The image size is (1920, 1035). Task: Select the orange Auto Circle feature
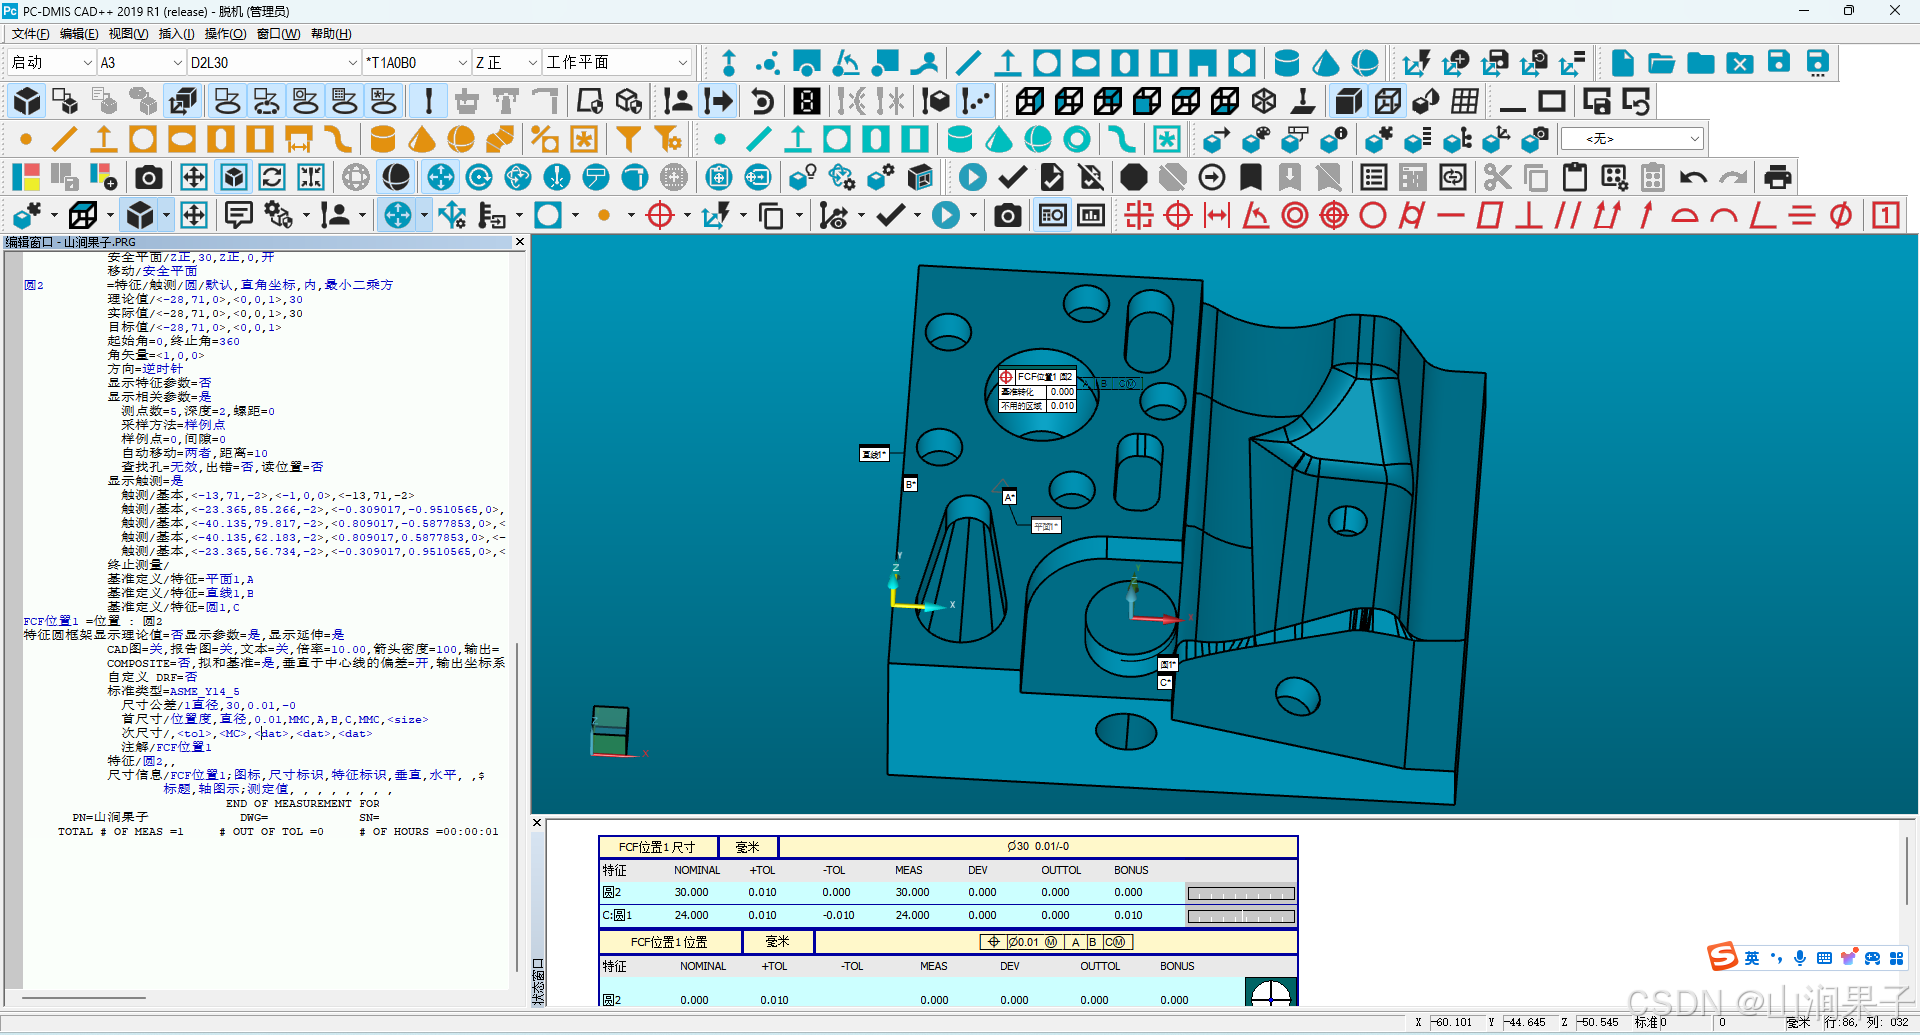143,139
